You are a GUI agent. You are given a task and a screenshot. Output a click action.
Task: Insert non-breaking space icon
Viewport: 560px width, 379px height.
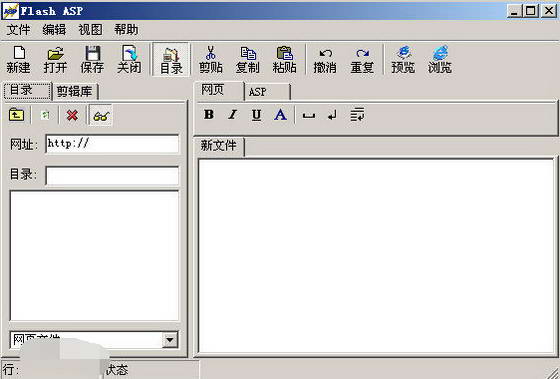click(309, 115)
